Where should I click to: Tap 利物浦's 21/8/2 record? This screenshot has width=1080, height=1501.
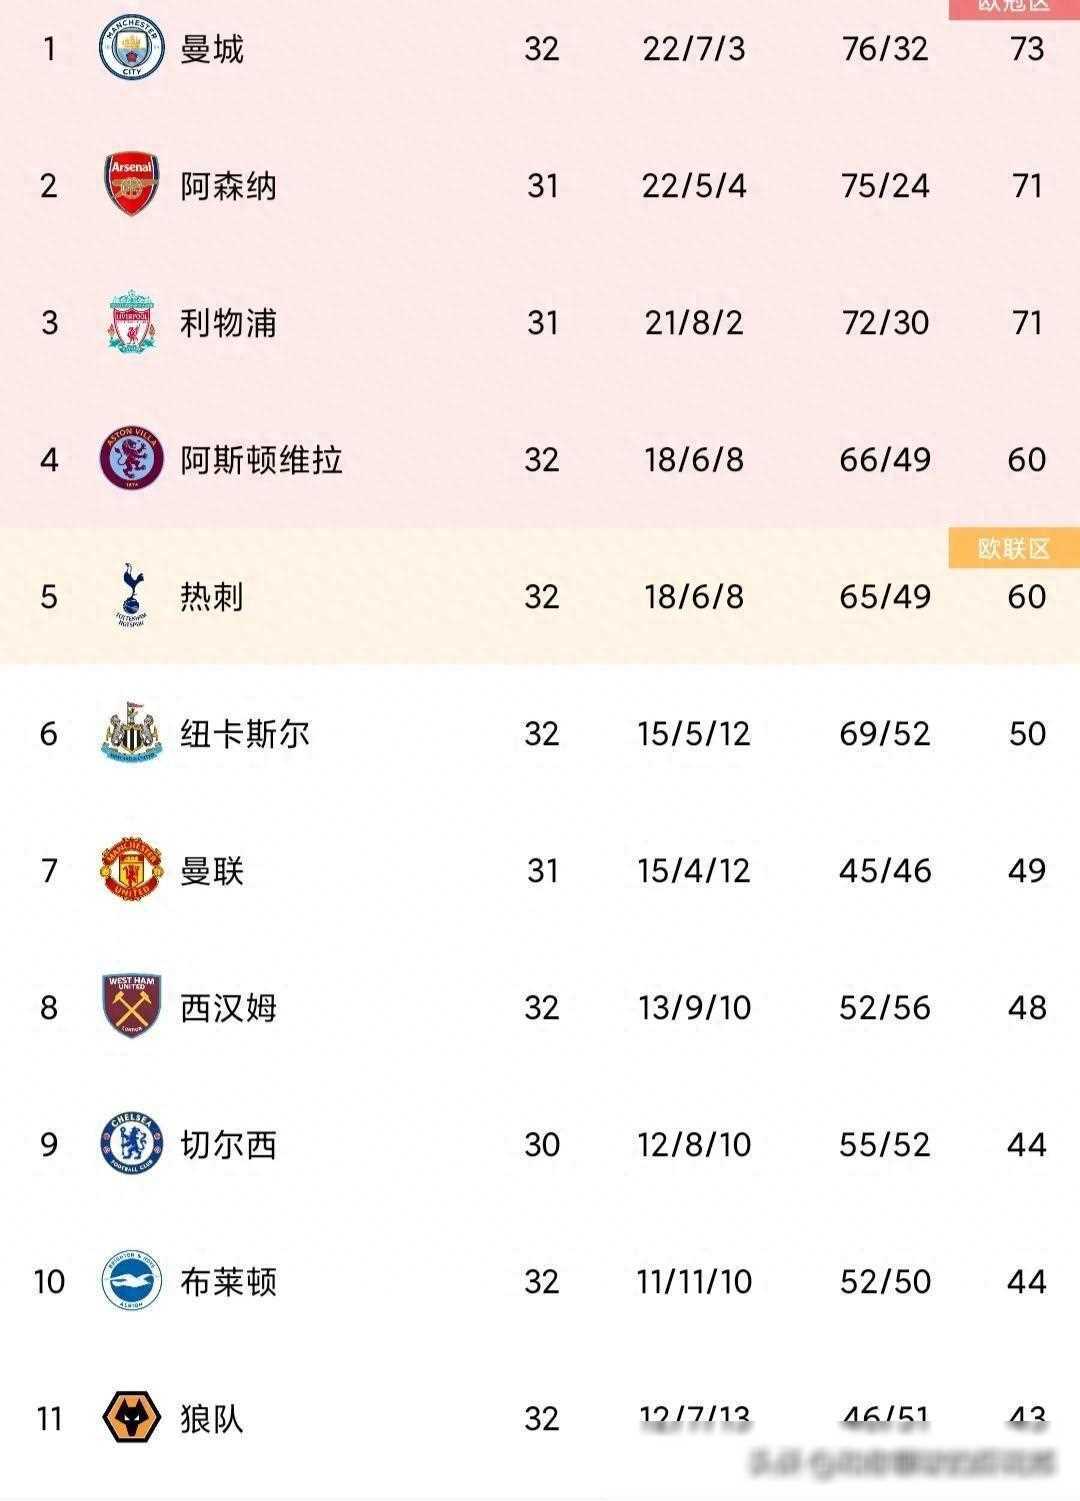(694, 323)
